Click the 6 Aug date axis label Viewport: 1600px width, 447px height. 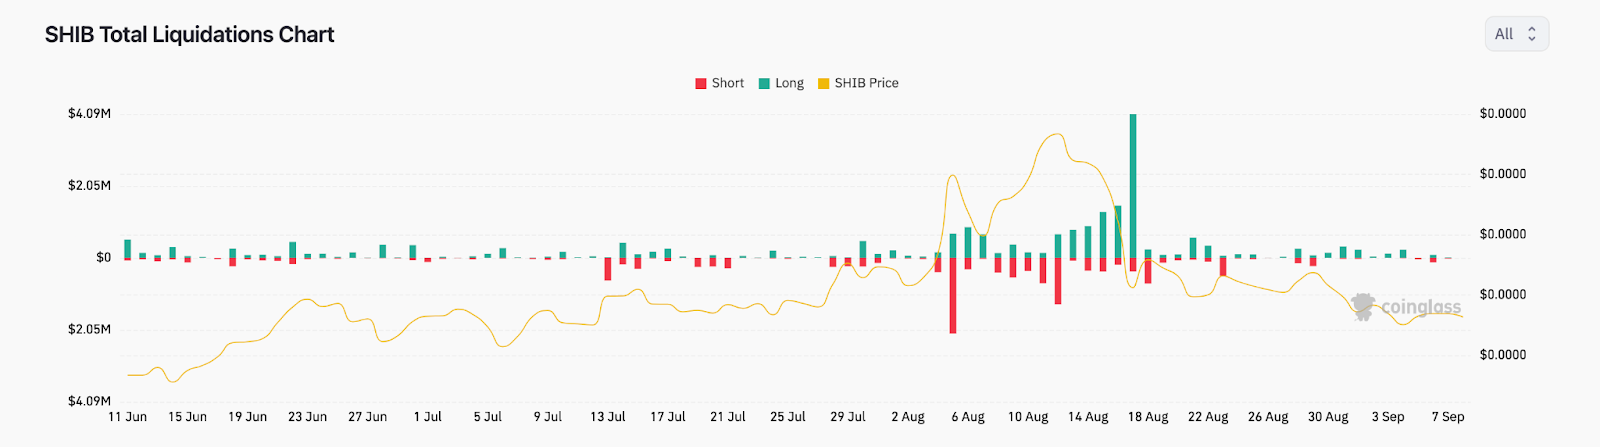point(968,417)
